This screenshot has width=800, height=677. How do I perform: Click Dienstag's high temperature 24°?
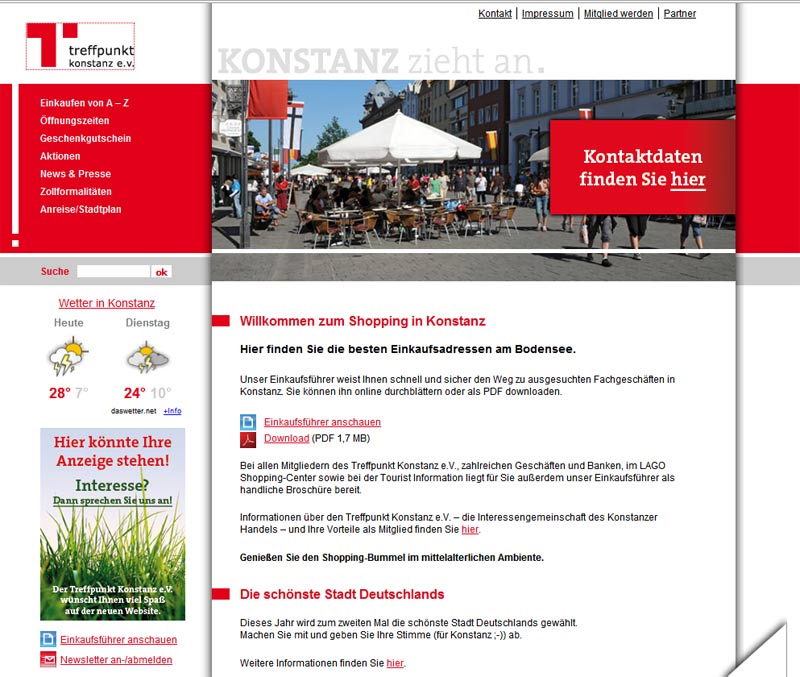point(135,393)
